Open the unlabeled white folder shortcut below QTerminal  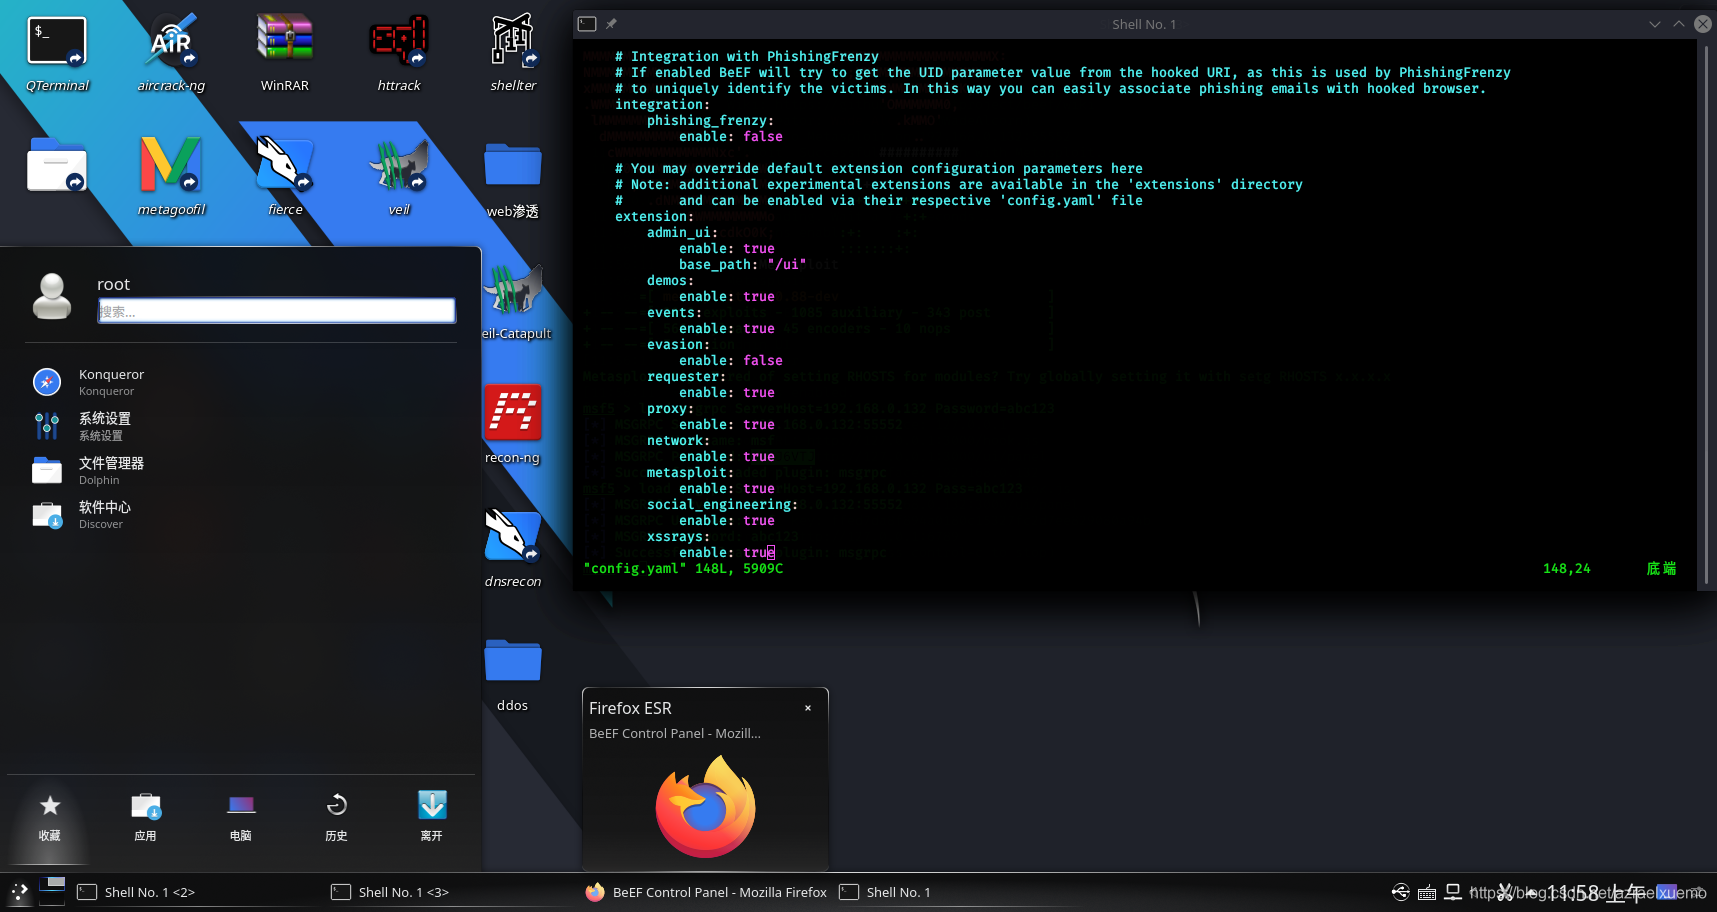57,166
